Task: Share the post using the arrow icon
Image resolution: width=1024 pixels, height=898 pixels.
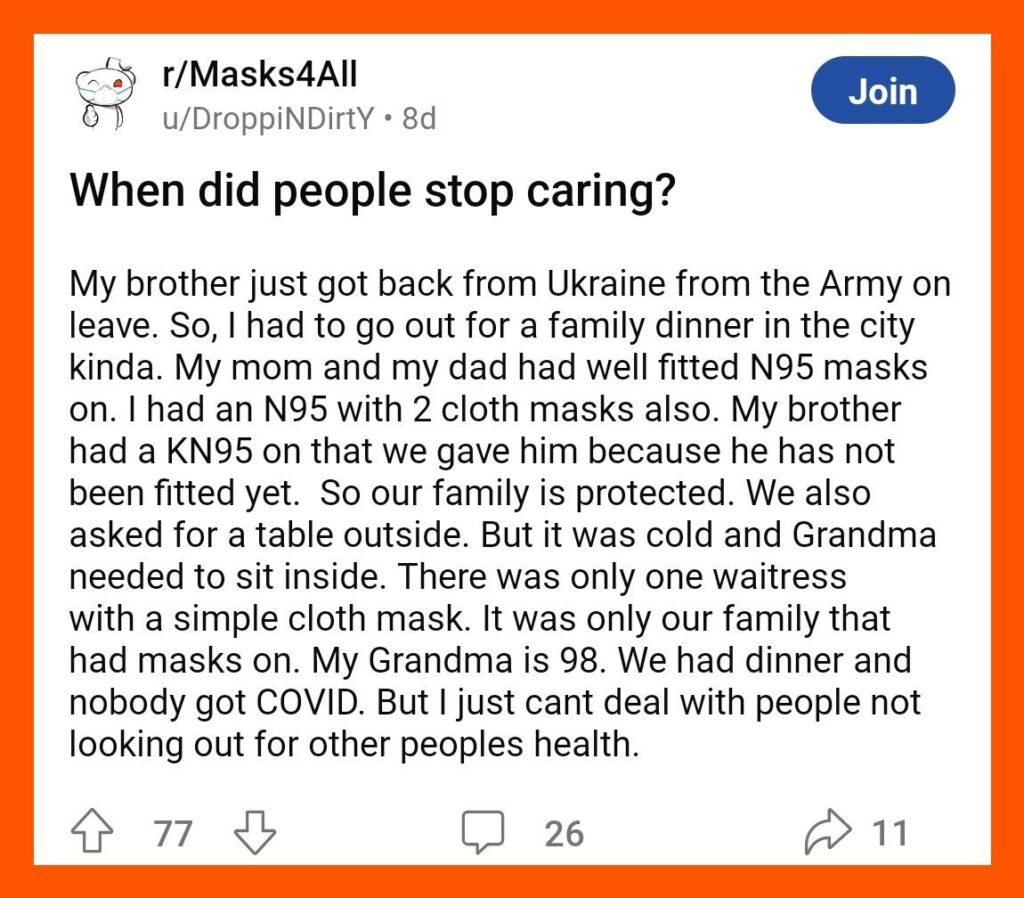Action: (x=828, y=831)
